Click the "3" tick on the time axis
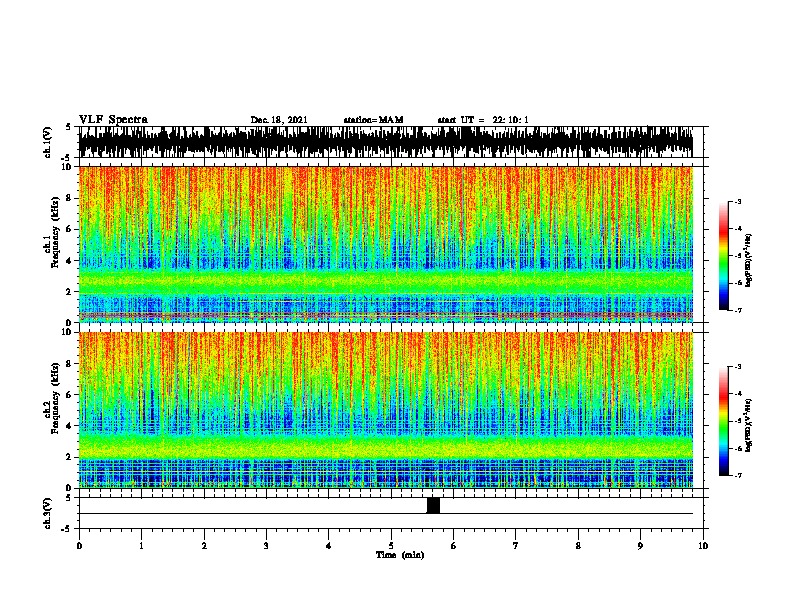Screen dimensions: 792x612 pyautogui.click(x=266, y=546)
